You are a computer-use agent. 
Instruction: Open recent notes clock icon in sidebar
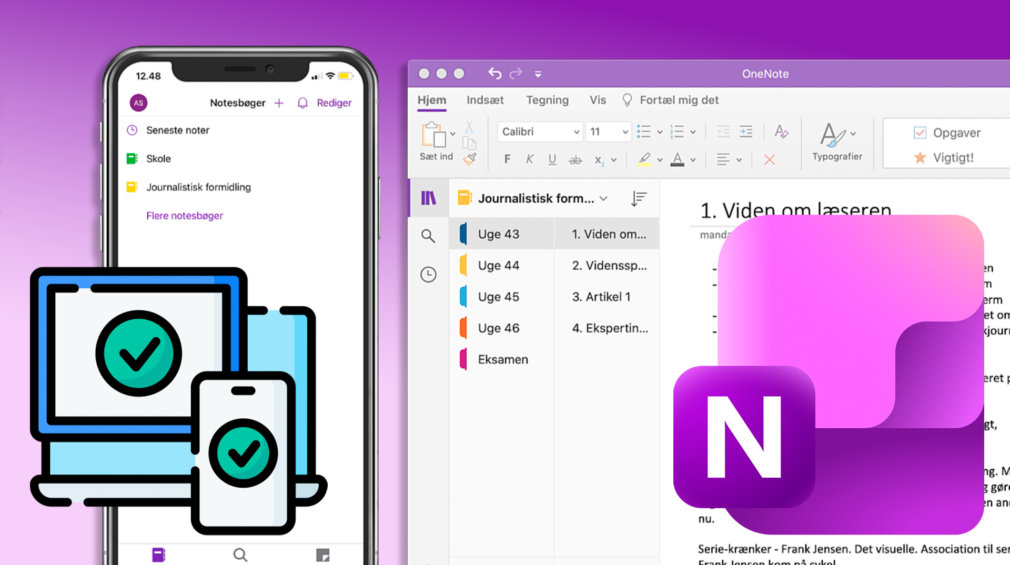[x=428, y=274]
